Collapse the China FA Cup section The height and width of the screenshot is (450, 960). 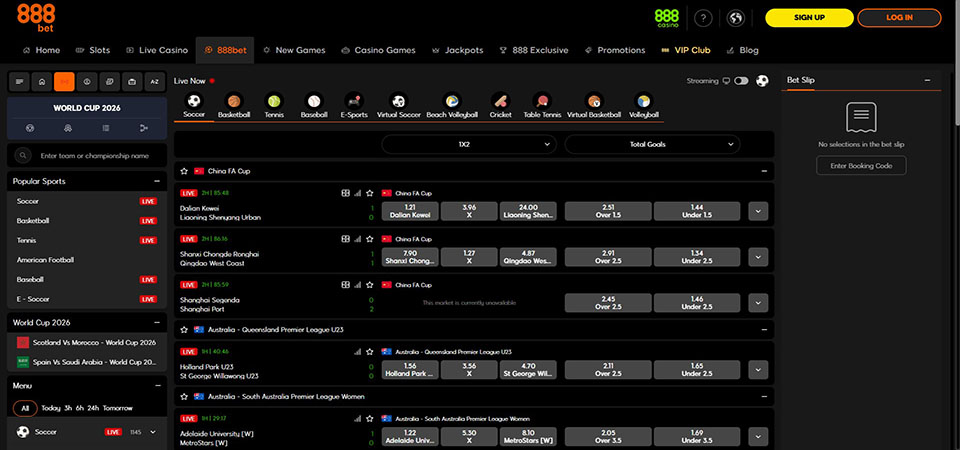[764, 171]
